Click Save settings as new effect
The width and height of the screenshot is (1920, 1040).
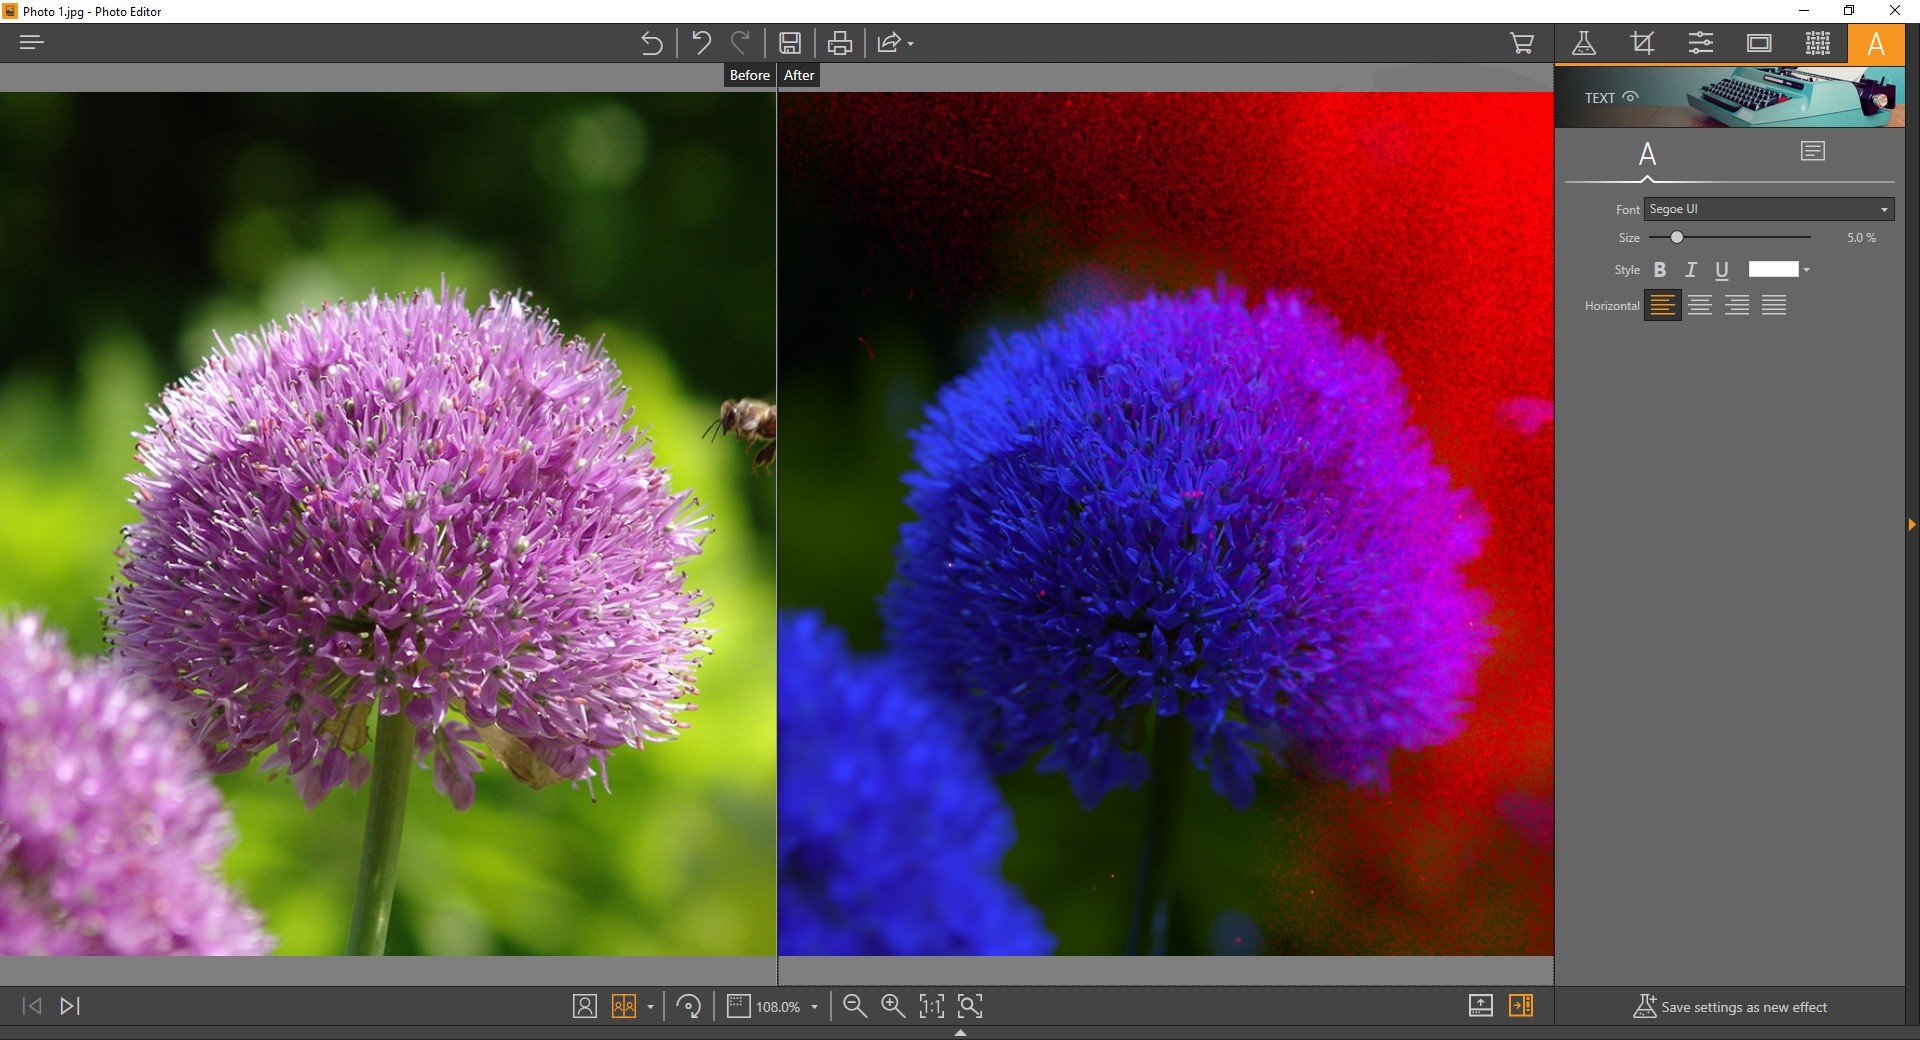(x=1730, y=1007)
